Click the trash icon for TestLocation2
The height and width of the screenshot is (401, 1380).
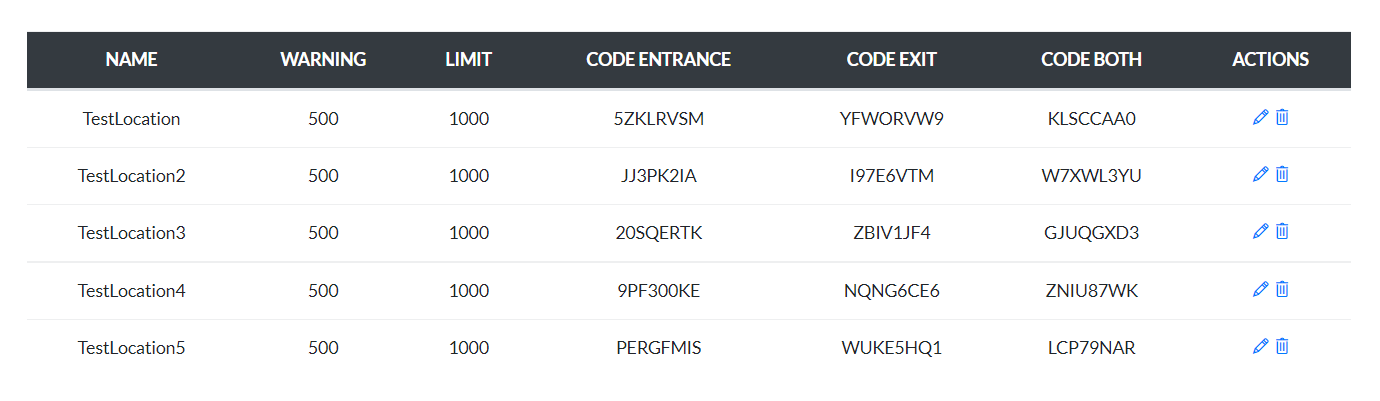click(x=1282, y=175)
